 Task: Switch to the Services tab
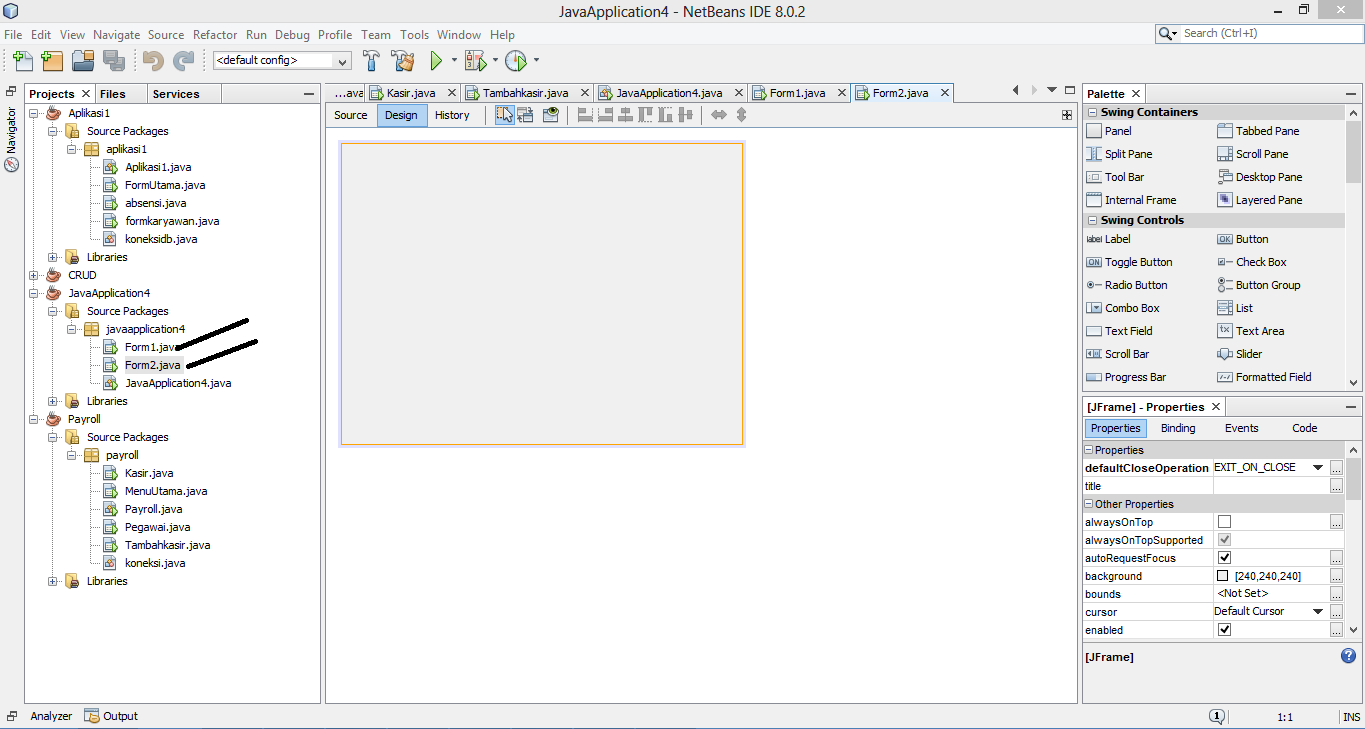click(x=176, y=94)
